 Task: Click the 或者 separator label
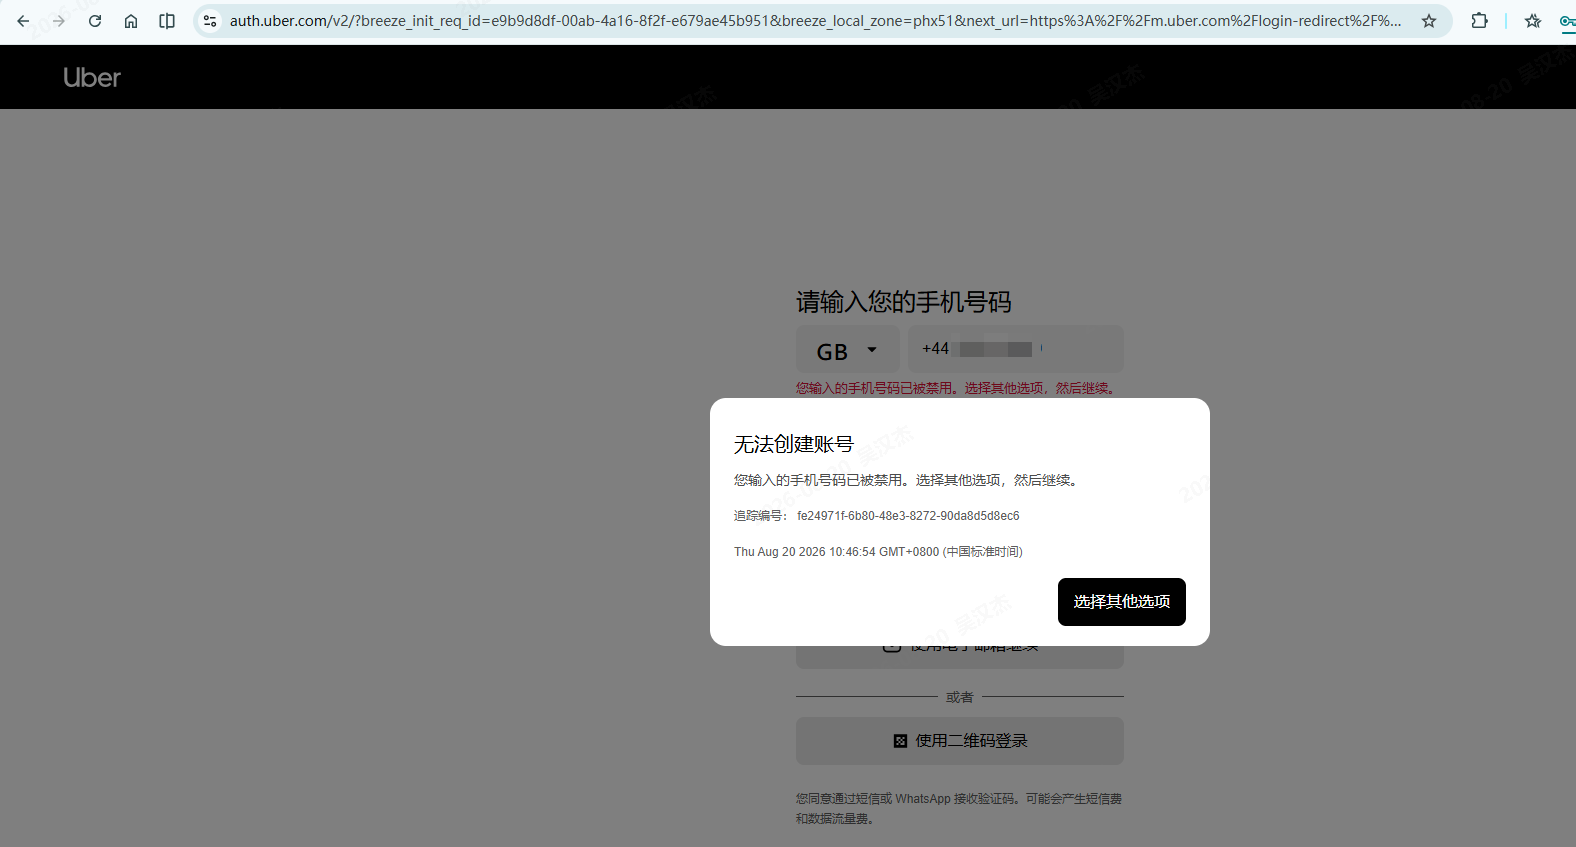[x=960, y=697]
